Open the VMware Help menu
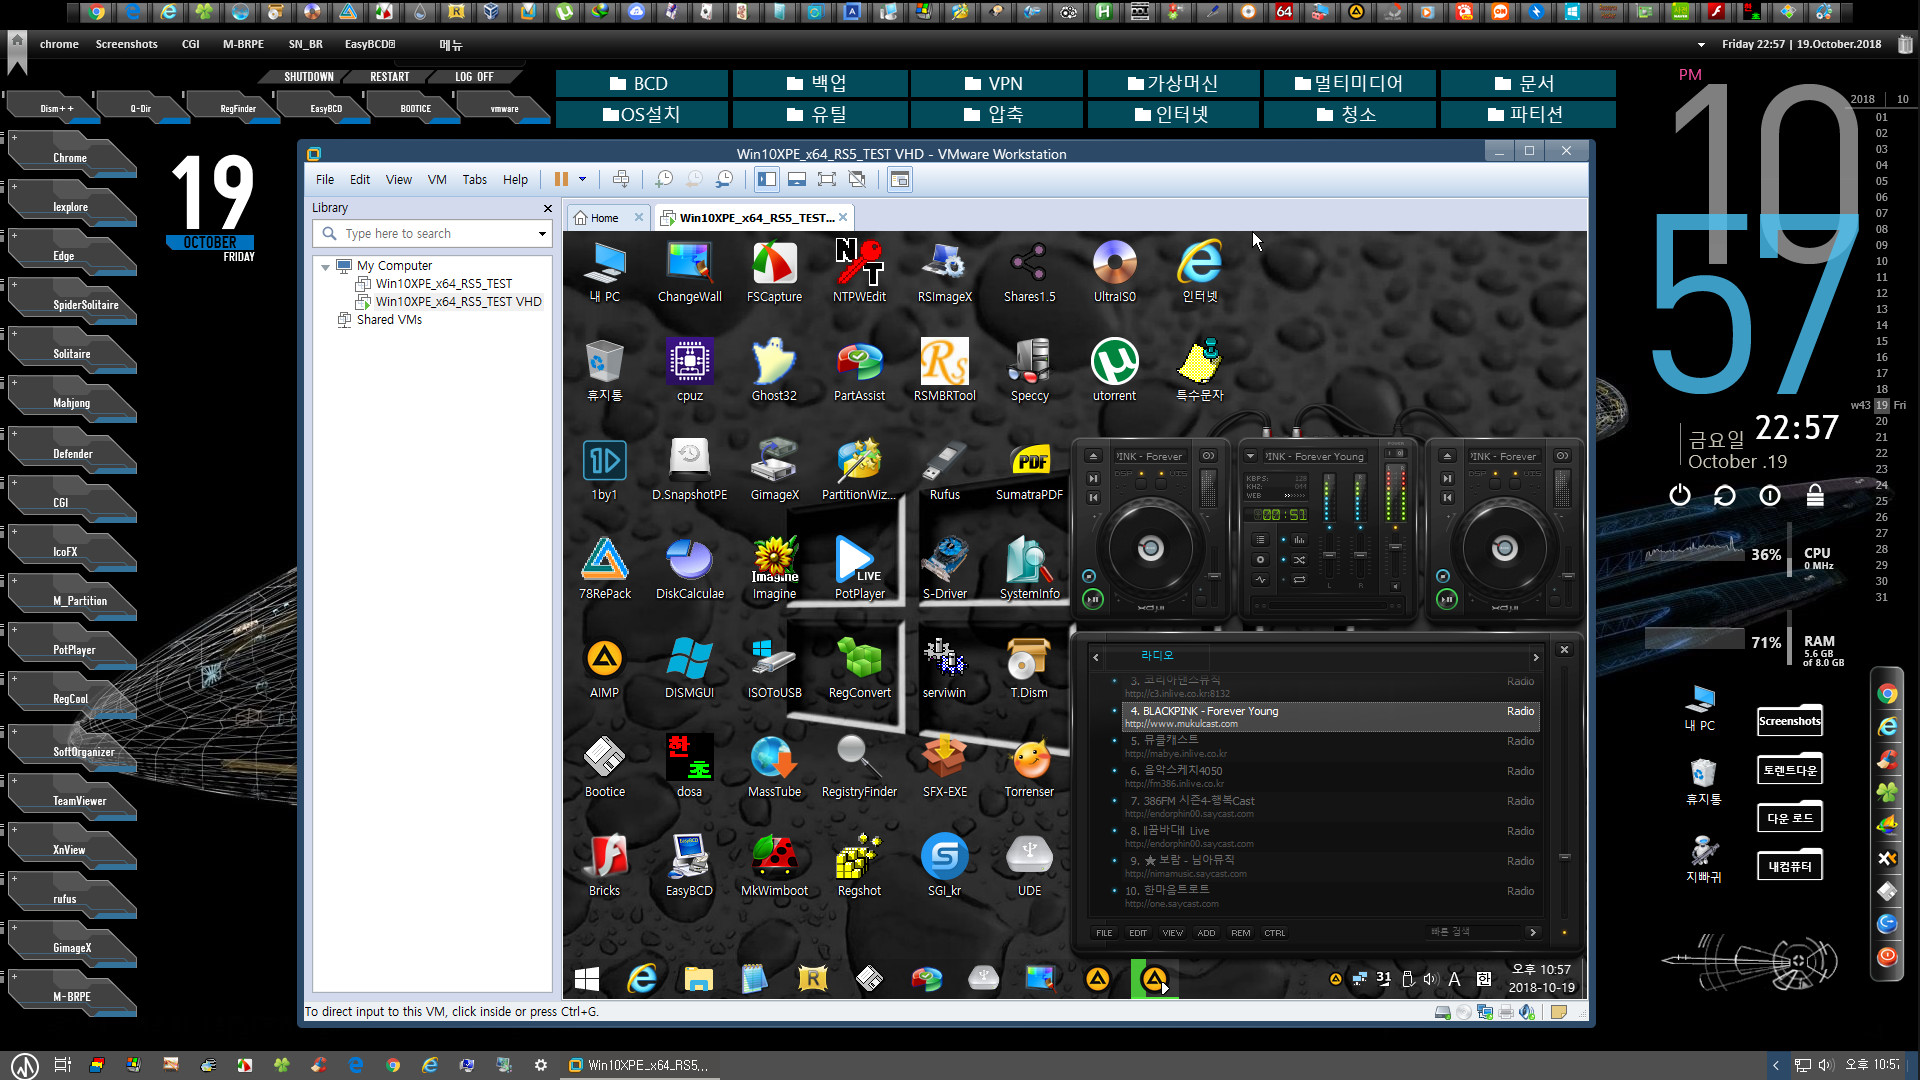This screenshot has width=1920, height=1080. click(515, 180)
